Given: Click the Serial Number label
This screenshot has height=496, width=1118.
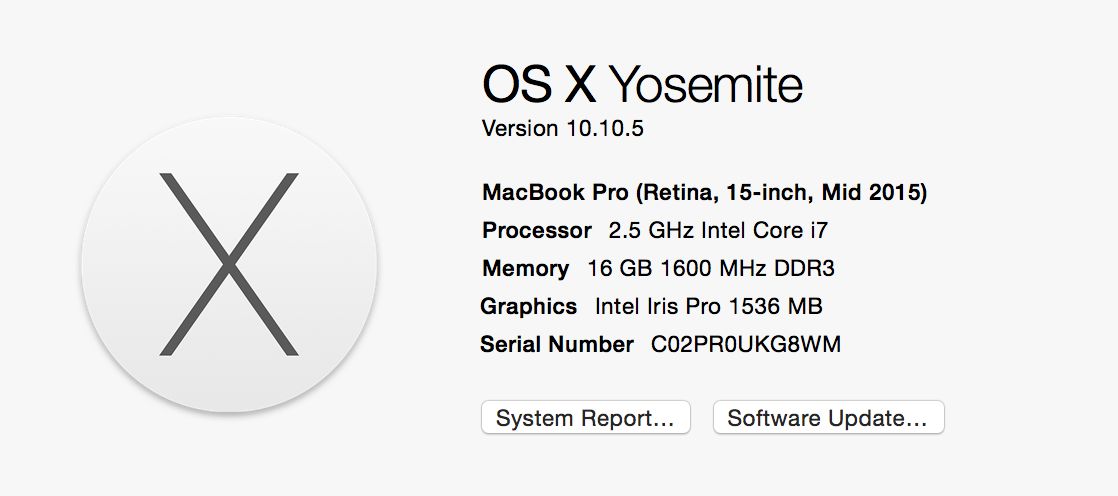Looking at the screenshot, I should 557,345.
